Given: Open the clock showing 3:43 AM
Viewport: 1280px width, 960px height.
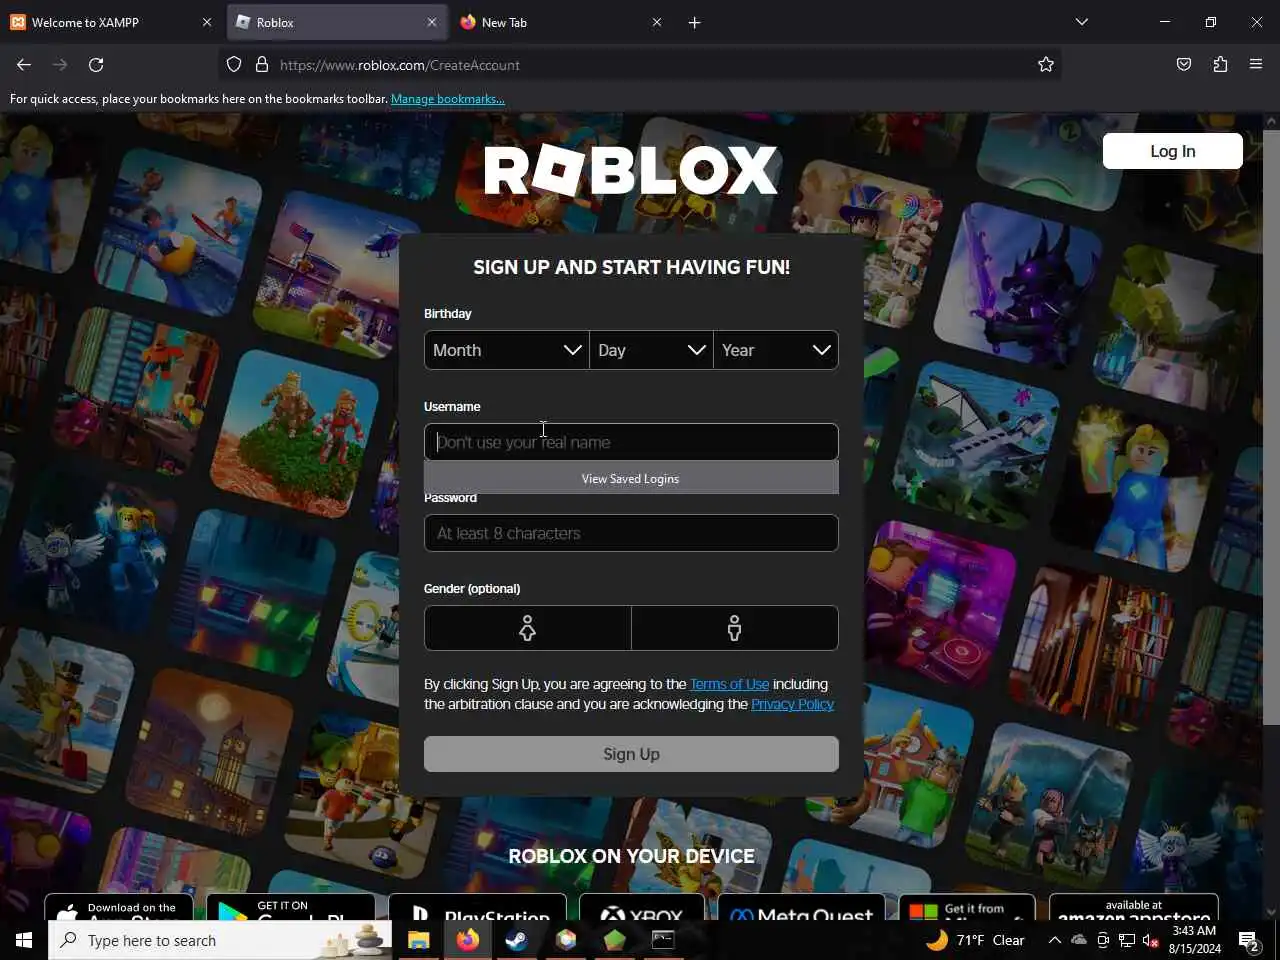Looking at the screenshot, I should tap(1194, 940).
